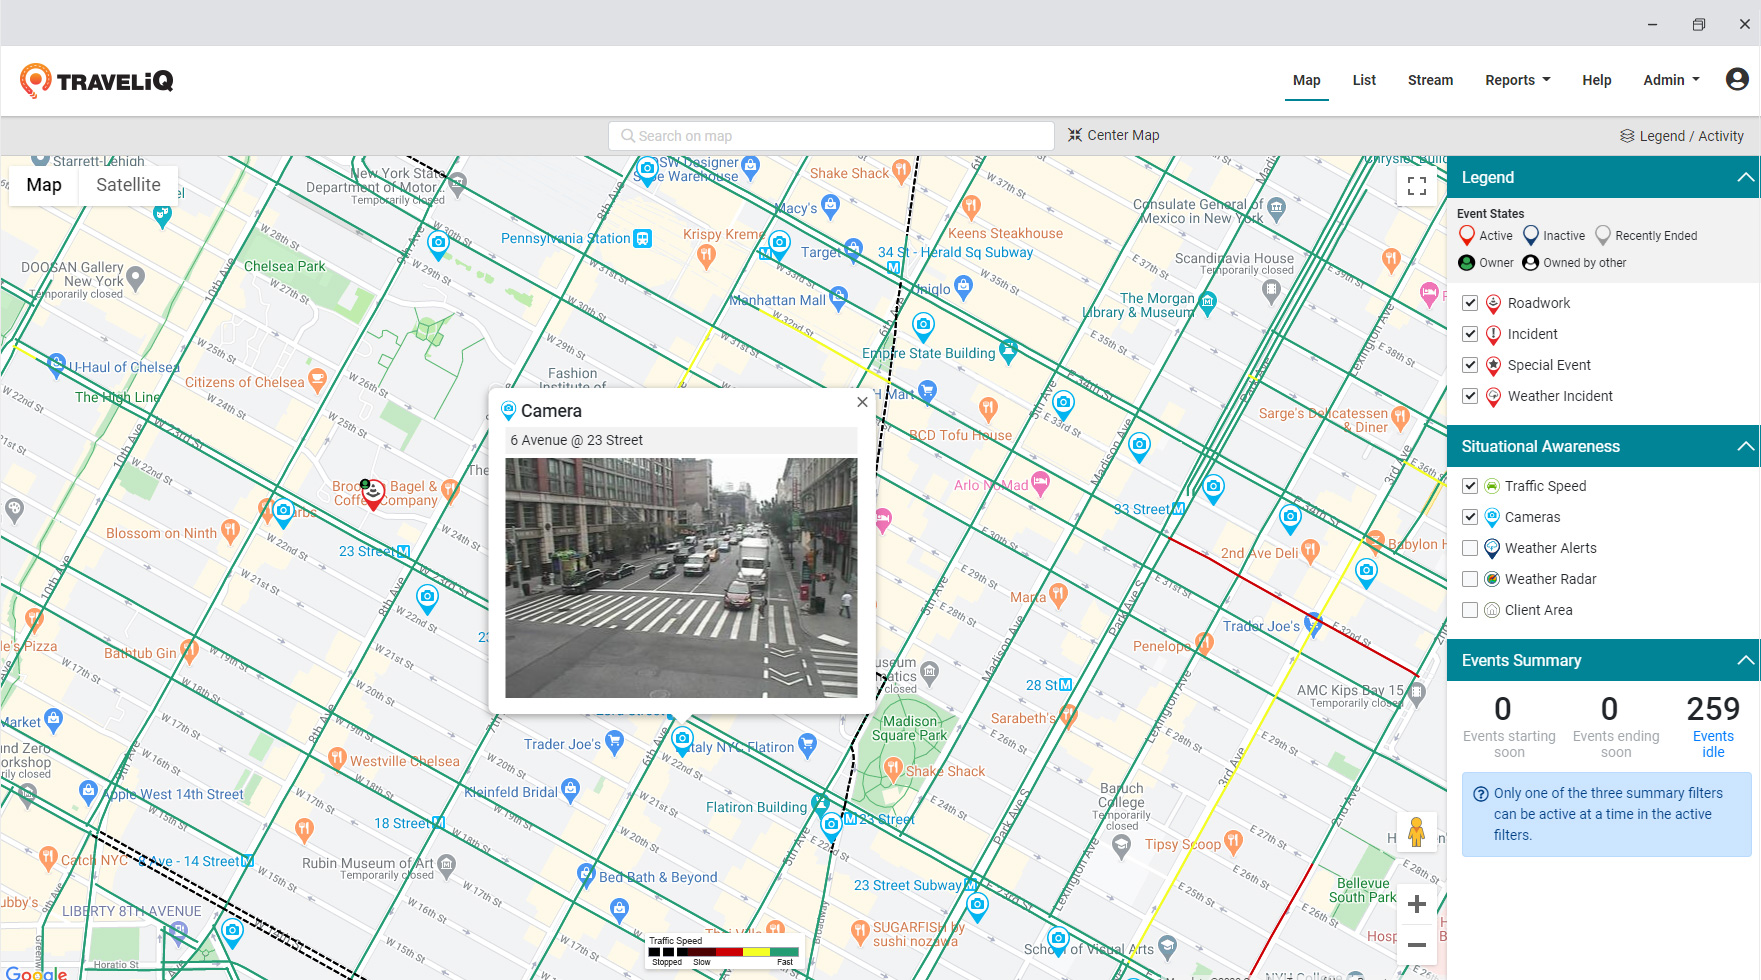Open the roadwork event marker near Brooklyn Bagel
Viewport: 1761px width, 980px height.
pyautogui.click(x=372, y=492)
